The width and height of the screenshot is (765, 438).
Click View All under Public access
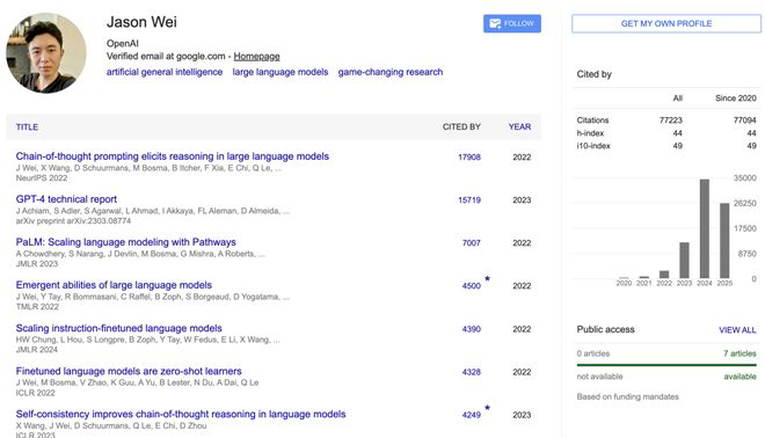click(737, 330)
